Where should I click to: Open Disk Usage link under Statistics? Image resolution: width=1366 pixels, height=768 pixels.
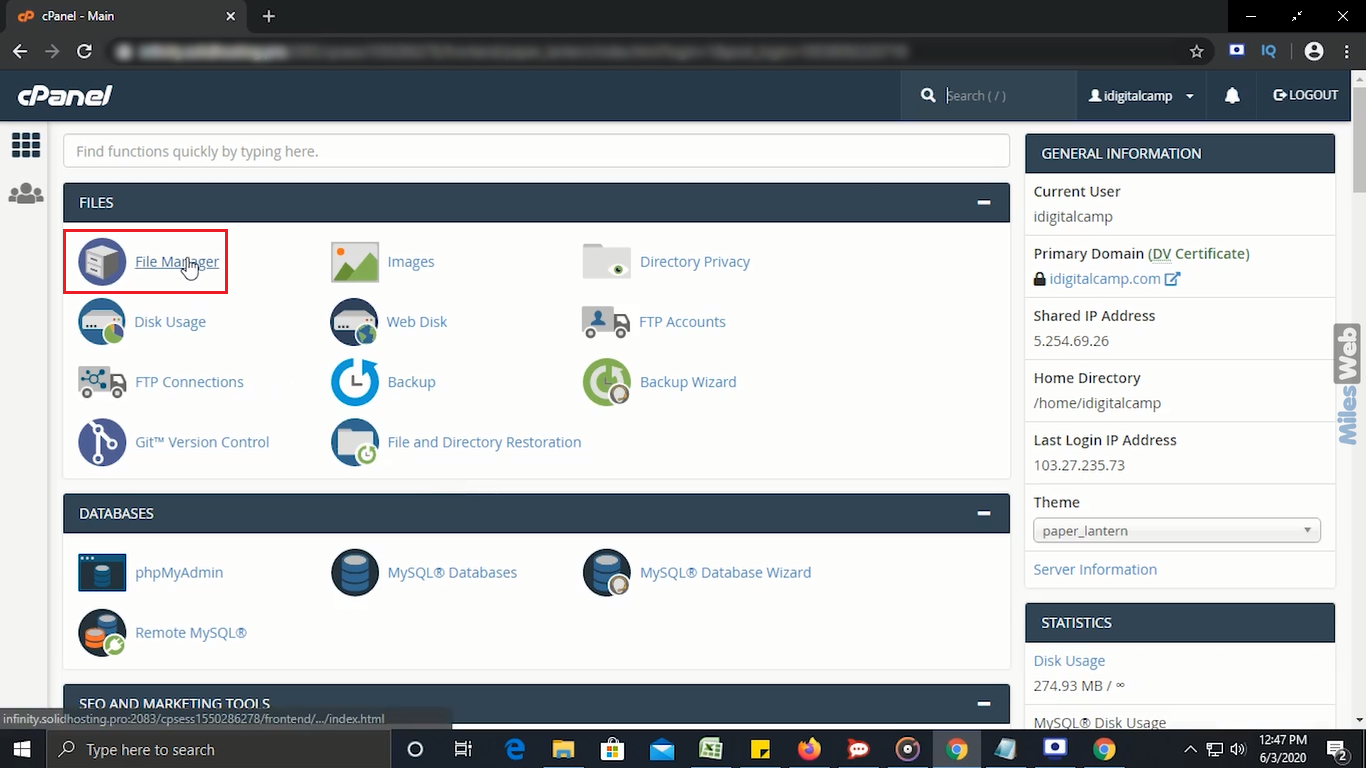pos(1069,661)
